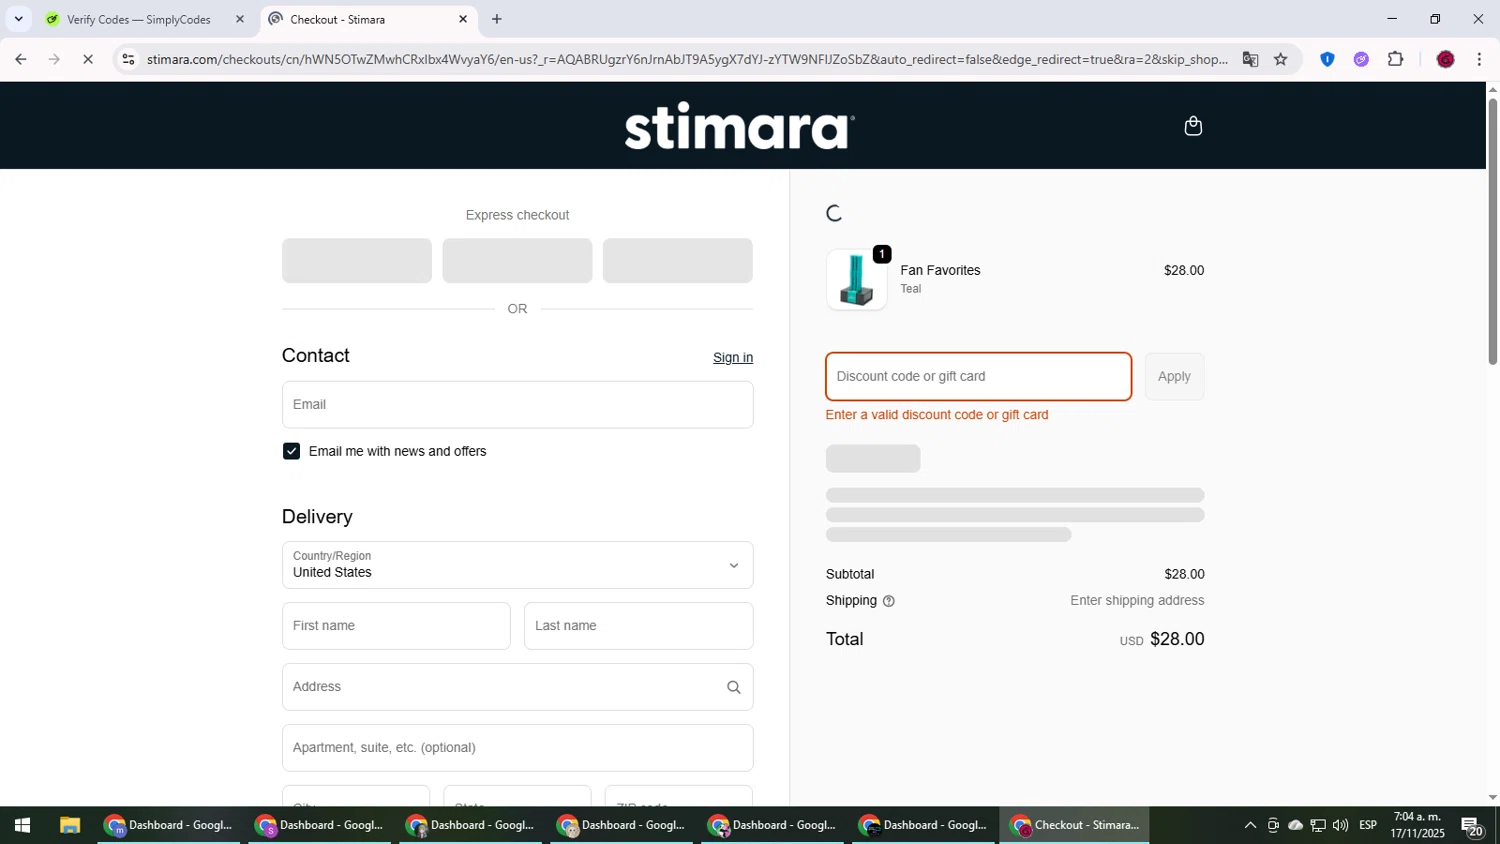This screenshot has width=1500, height=844.
Task: Open the Extensions puzzle icon
Action: point(1395,59)
